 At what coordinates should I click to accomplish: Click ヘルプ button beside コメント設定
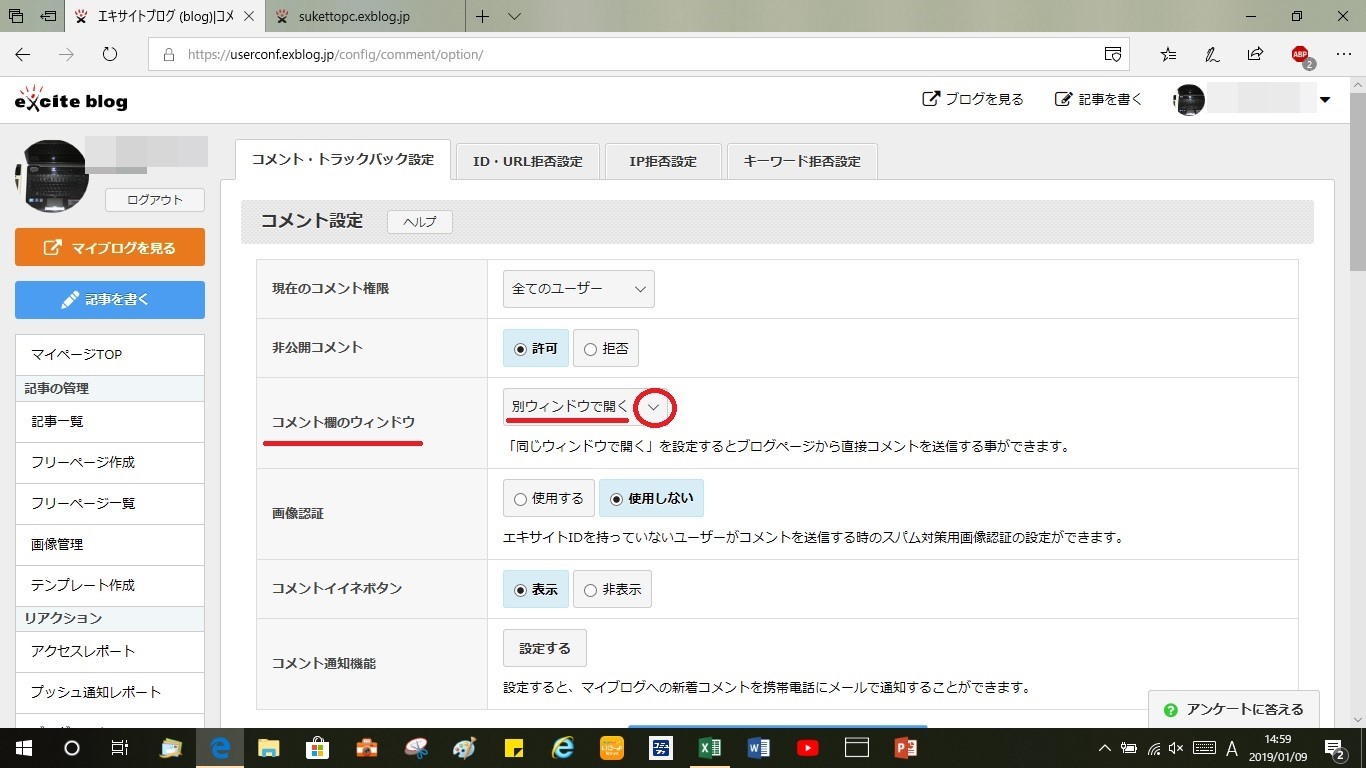pos(420,222)
